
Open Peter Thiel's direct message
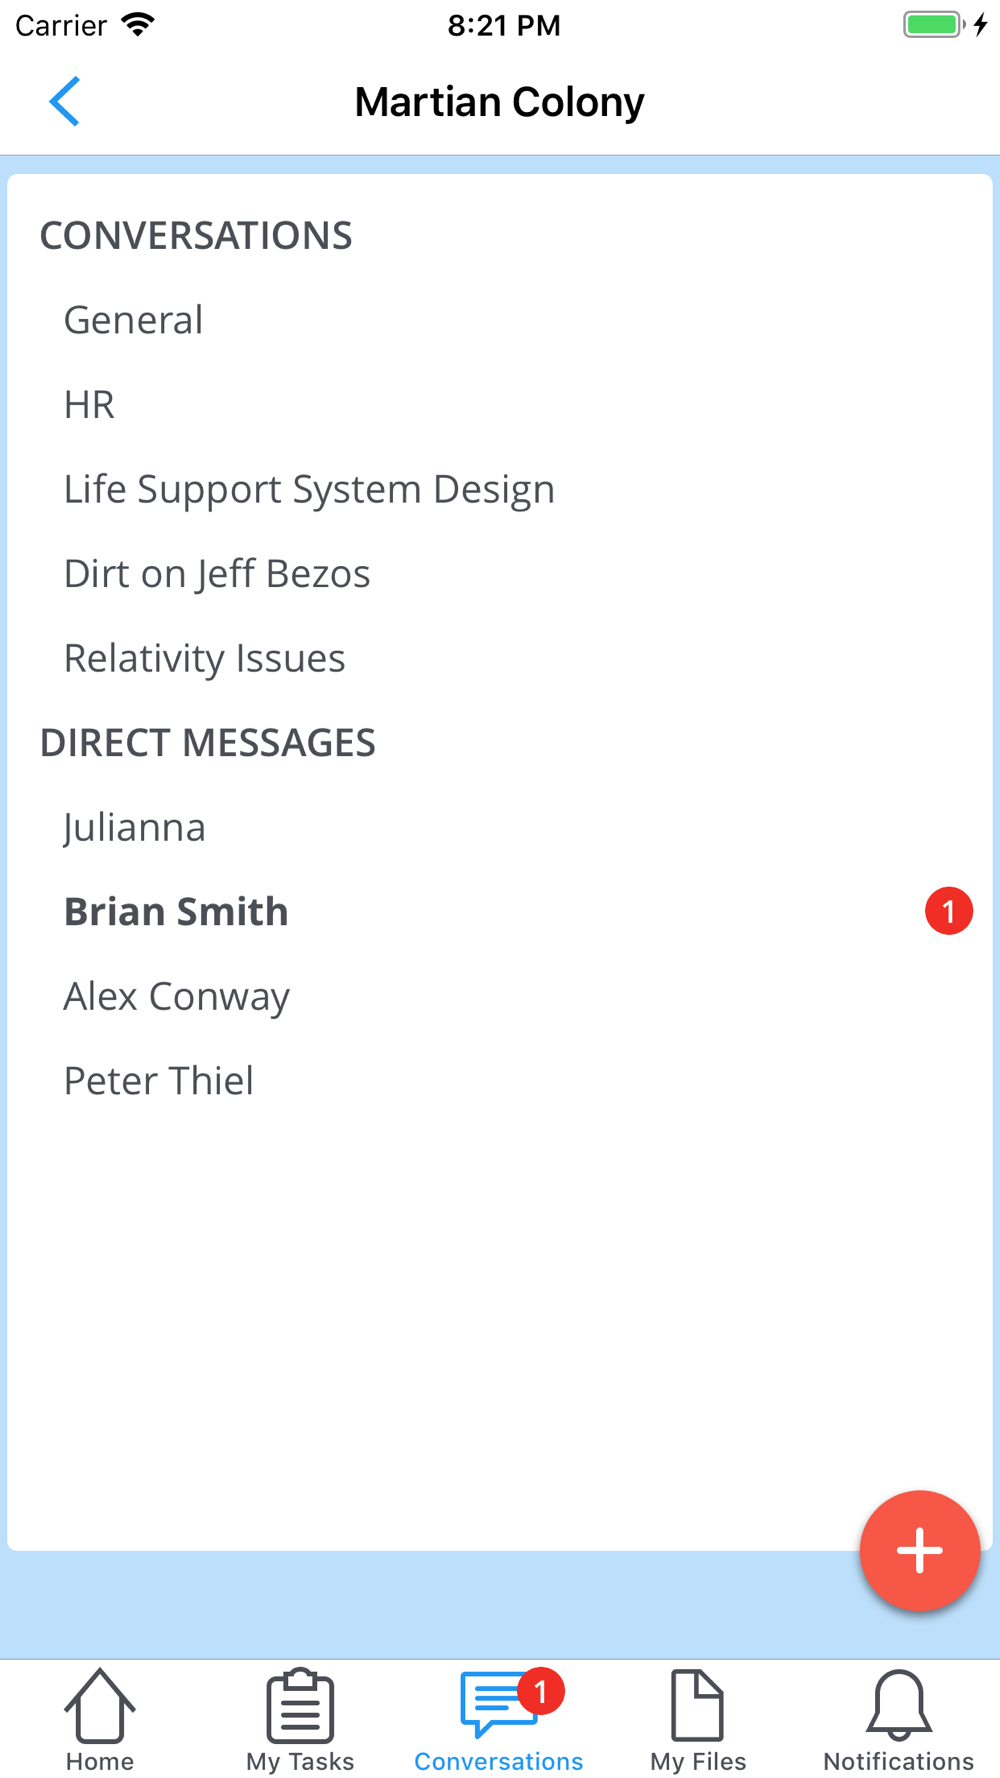coord(159,1081)
